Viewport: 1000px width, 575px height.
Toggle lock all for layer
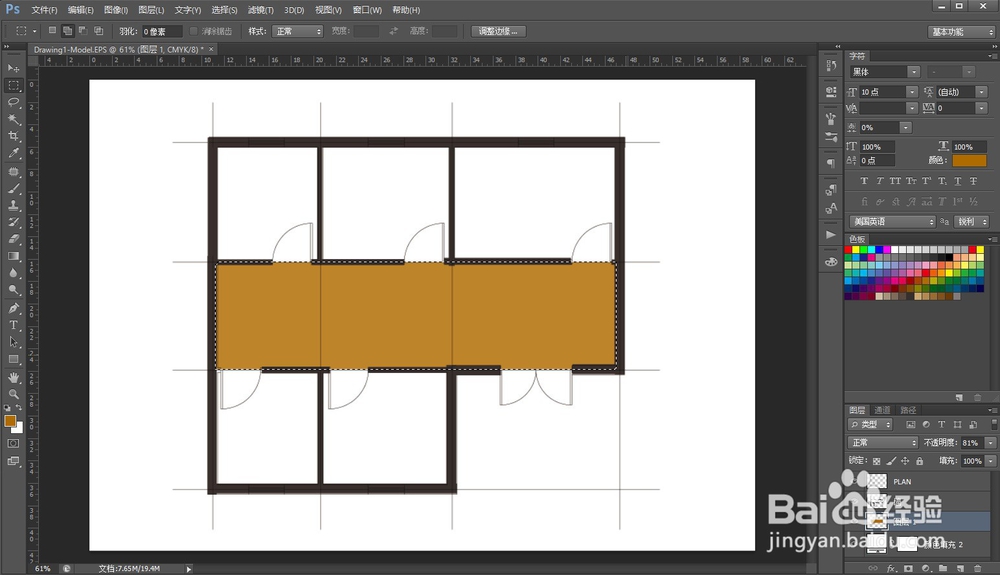(x=919, y=461)
